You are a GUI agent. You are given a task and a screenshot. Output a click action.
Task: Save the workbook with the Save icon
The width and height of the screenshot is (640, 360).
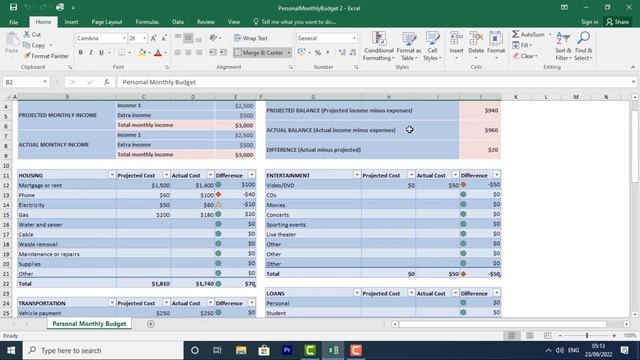pos(13,7)
